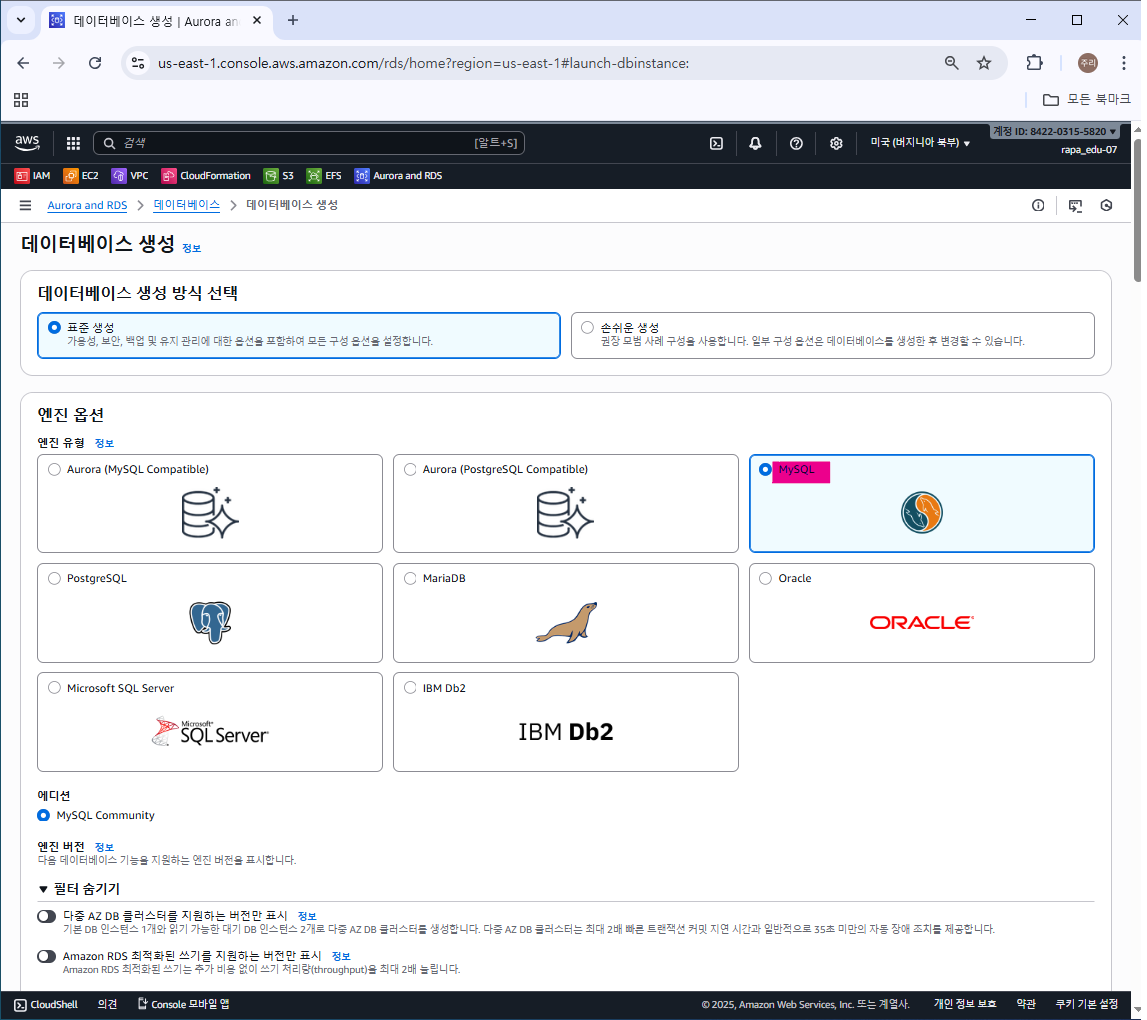The image size is (1147, 1020).
Task: Click the browser address bar URL
Action: pos(424,64)
